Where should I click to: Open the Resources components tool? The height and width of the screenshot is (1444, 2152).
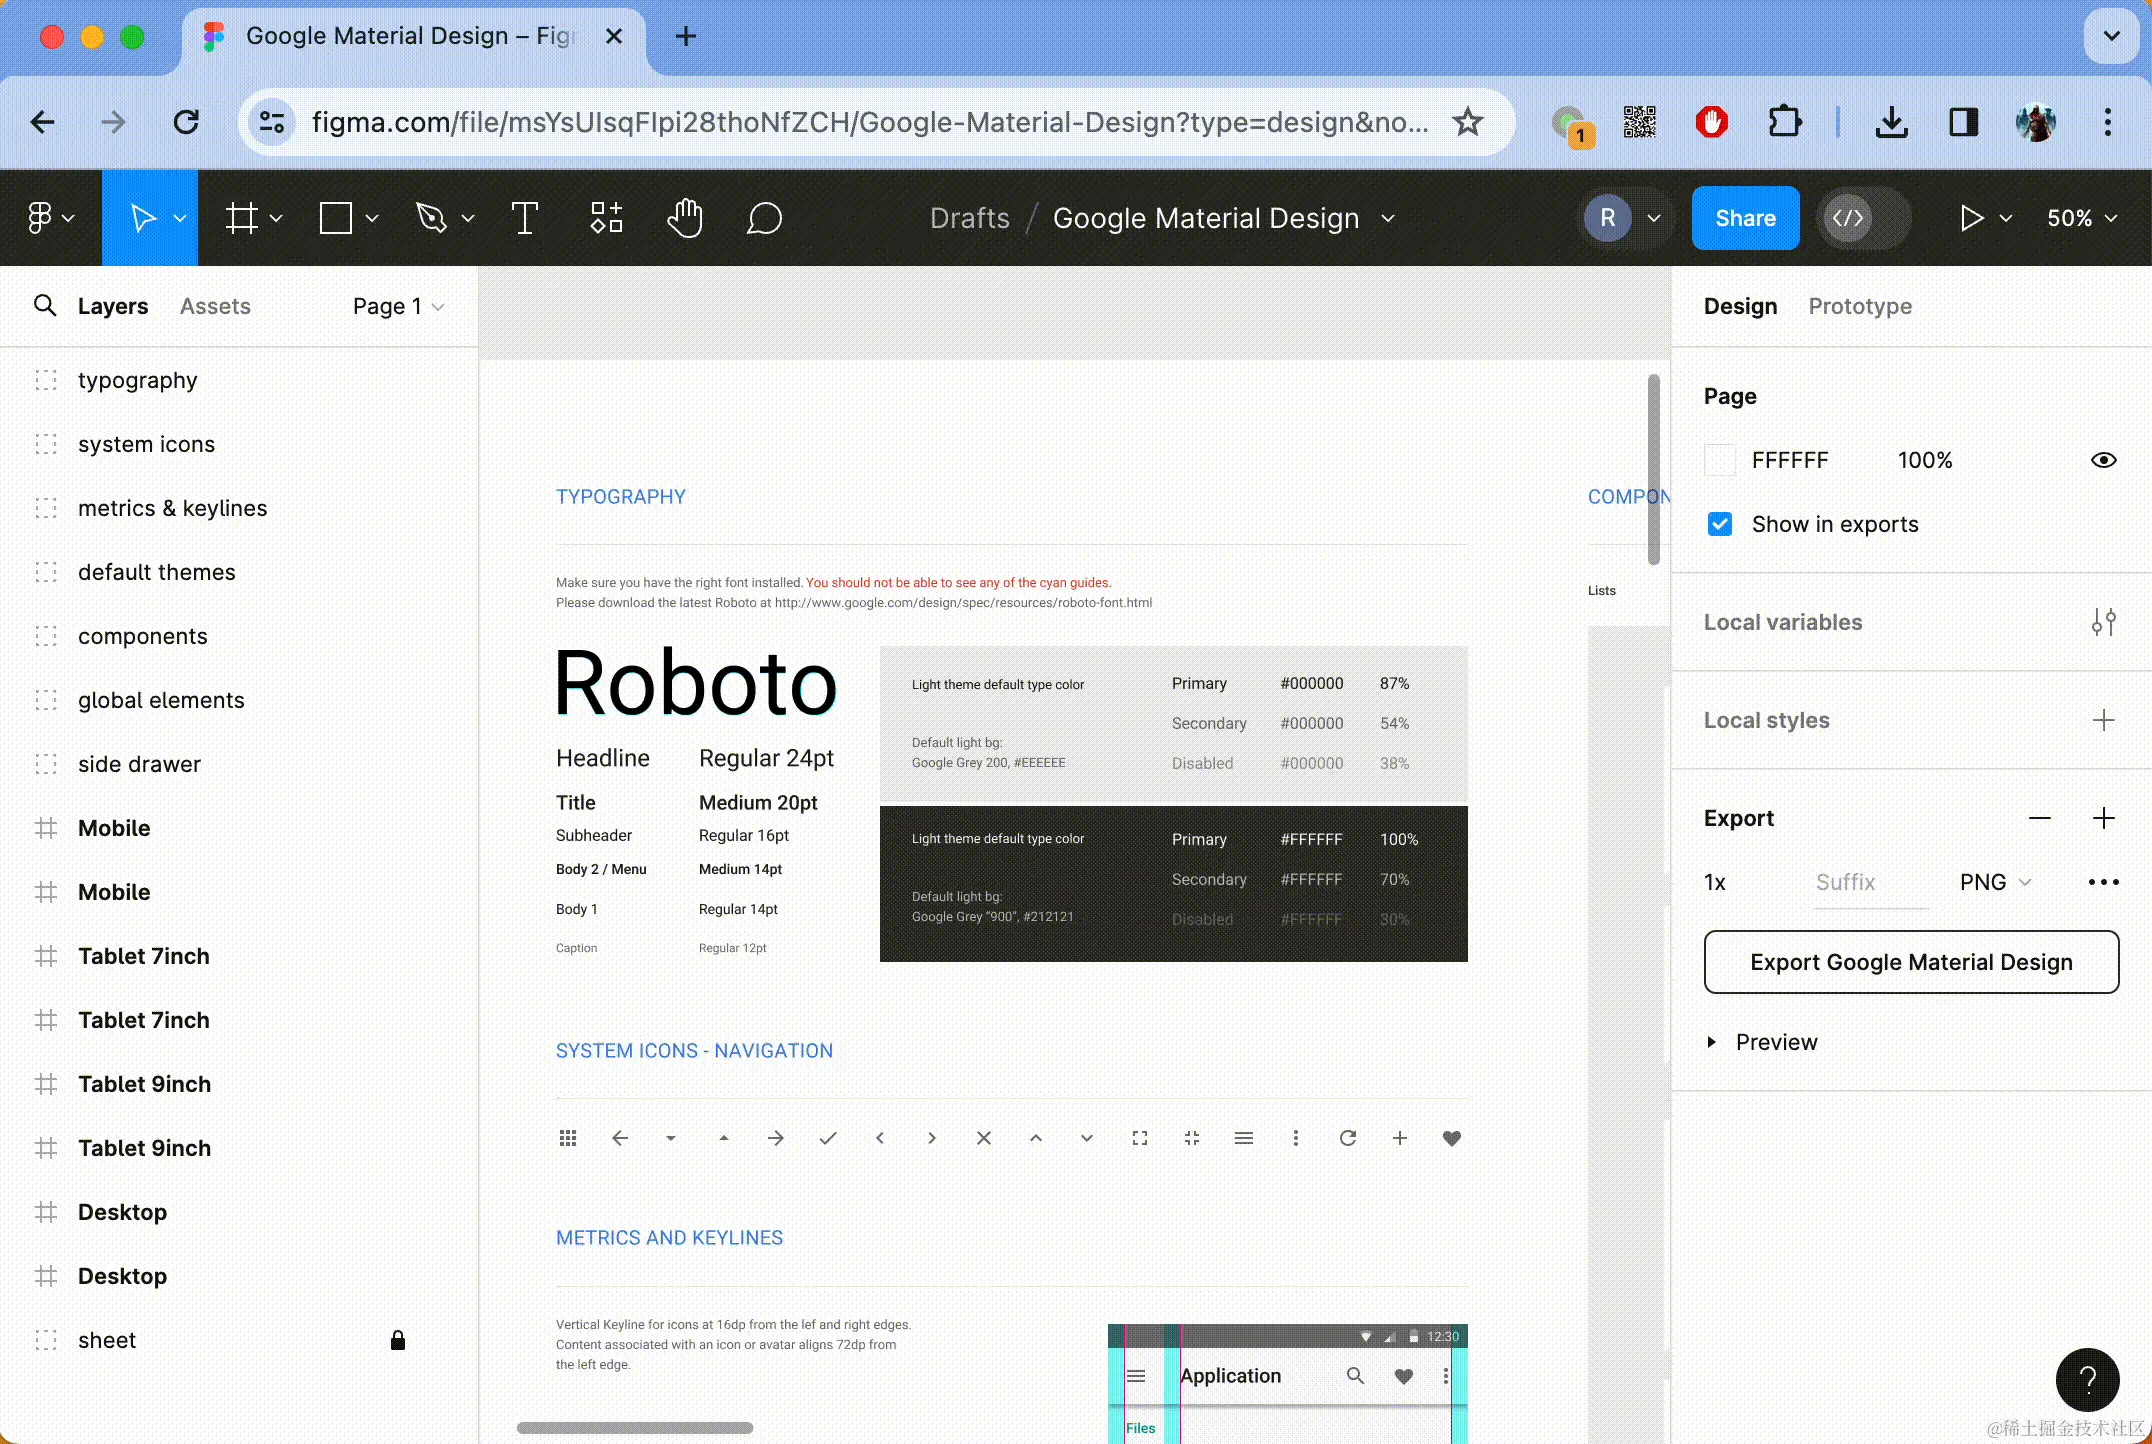pyautogui.click(x=606, y=218)
